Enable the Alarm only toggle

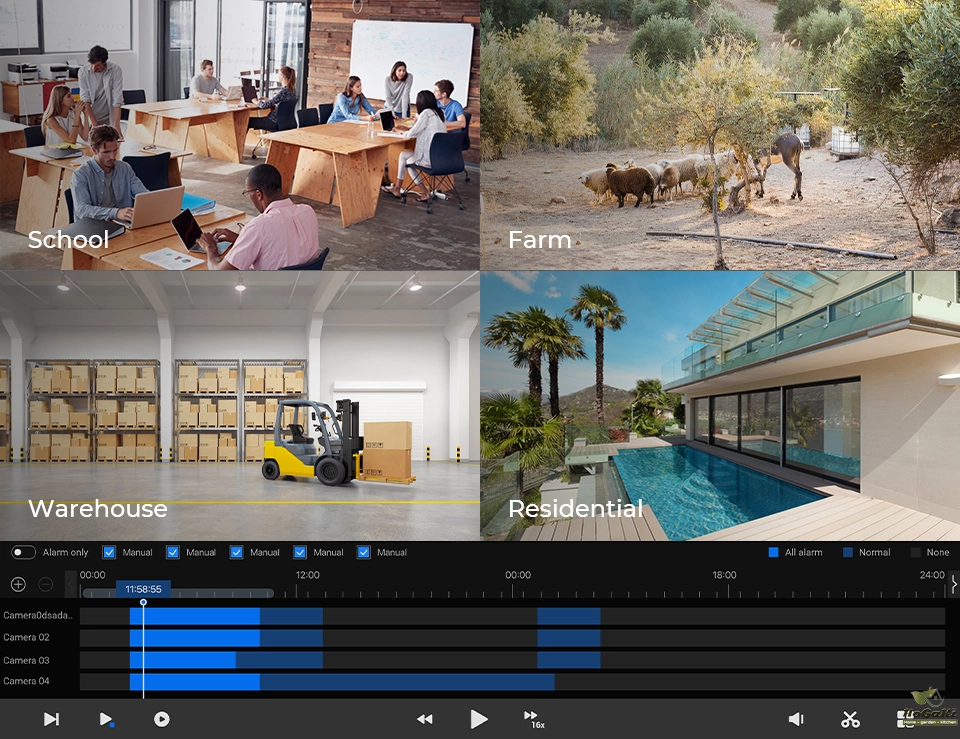pos(24,552)
